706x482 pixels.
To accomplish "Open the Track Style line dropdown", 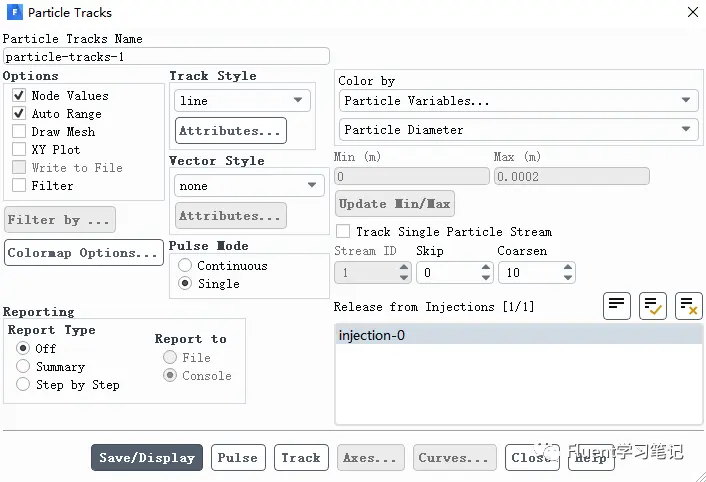I will [242, 100].
